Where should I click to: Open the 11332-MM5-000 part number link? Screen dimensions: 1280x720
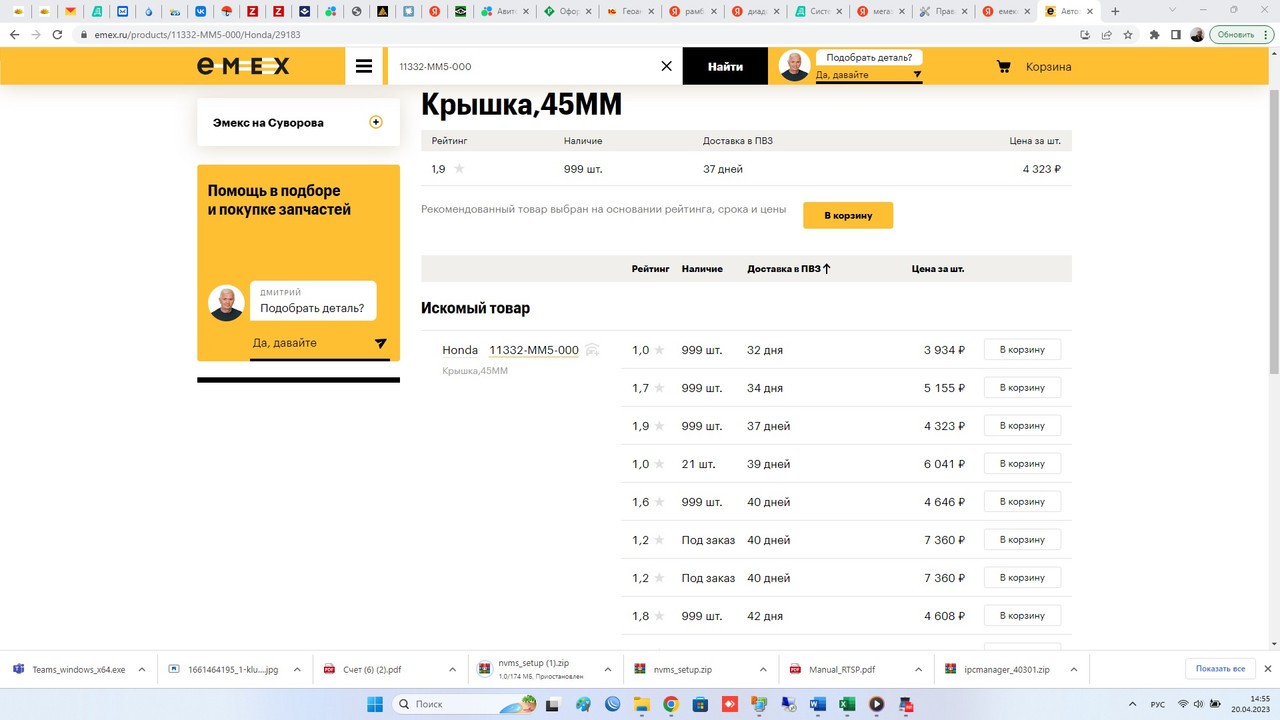(x=534, y=350)
